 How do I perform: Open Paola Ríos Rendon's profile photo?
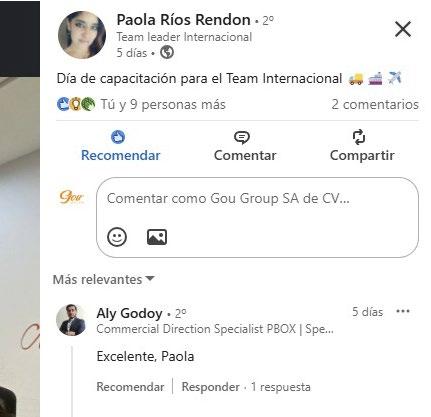[x=82, y=35]
